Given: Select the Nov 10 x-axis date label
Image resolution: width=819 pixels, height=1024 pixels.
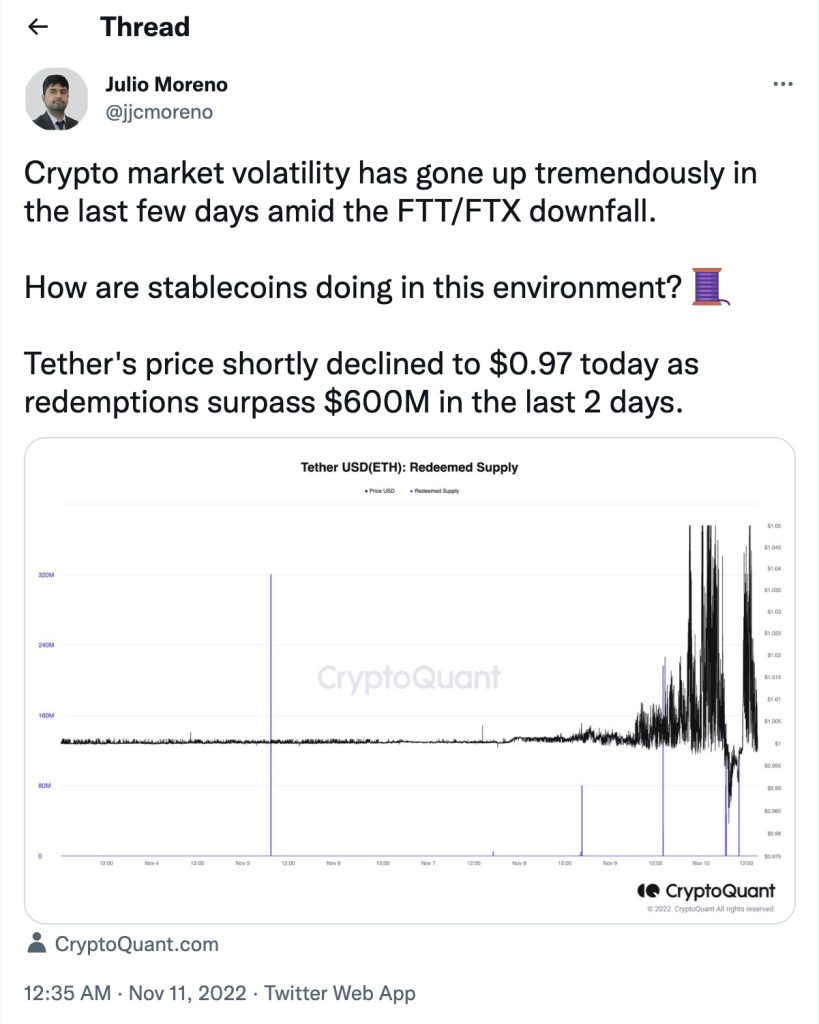Looking at the screenshot, I should (700, 862).
